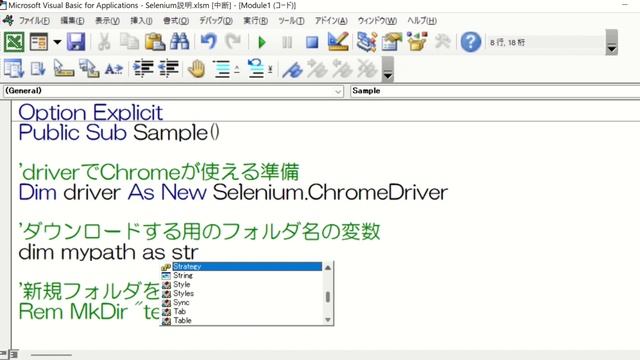Place cursor in 'dim mypath as str' line

pyautogui.click(x=109, y=252)
